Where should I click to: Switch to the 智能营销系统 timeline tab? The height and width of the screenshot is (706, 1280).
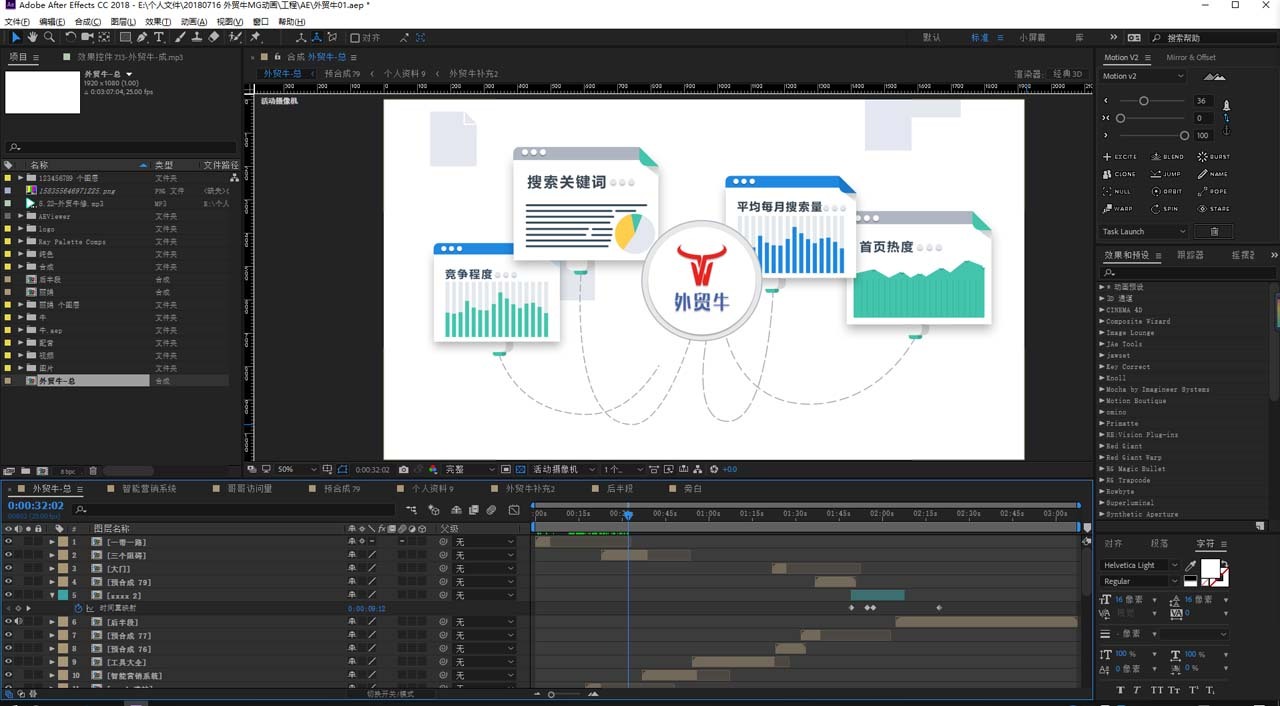point(148,489)
